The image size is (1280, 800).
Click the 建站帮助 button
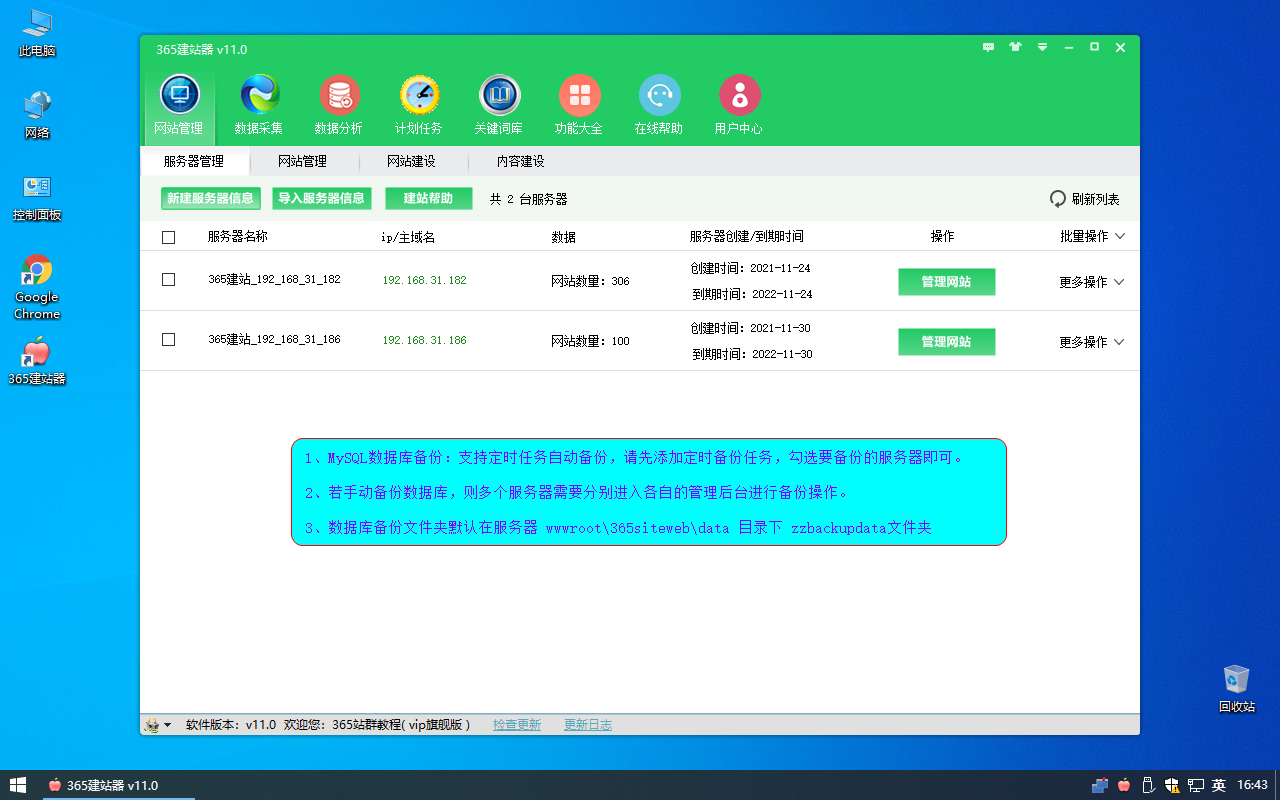pos(428,199)
